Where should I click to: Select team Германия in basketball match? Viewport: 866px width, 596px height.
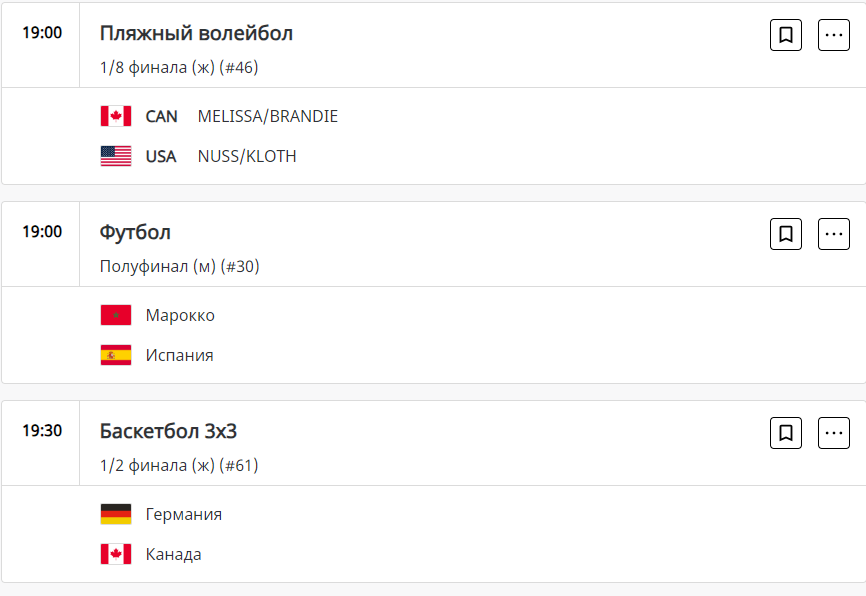(184, 514)
